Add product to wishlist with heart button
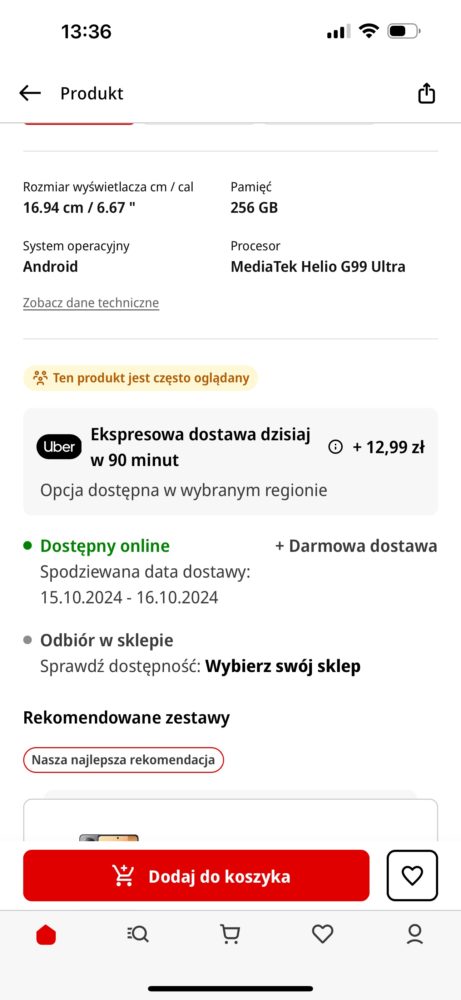 point(413,876)
